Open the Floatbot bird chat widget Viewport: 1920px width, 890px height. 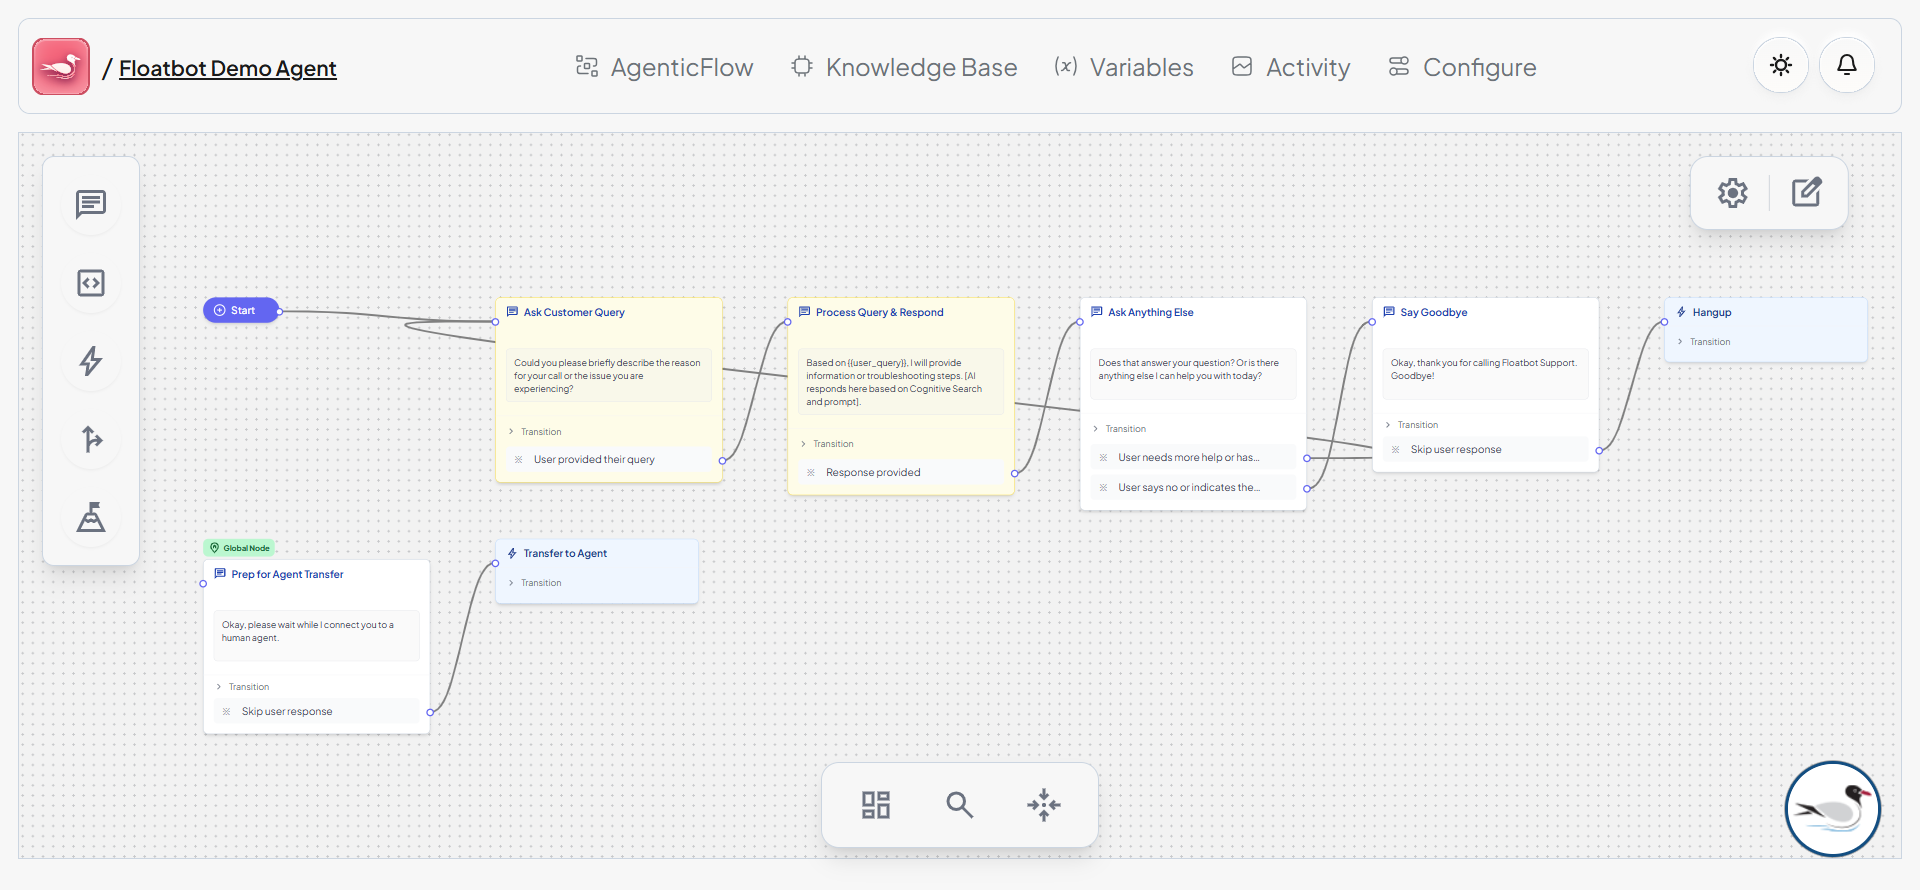(1833, 809)
